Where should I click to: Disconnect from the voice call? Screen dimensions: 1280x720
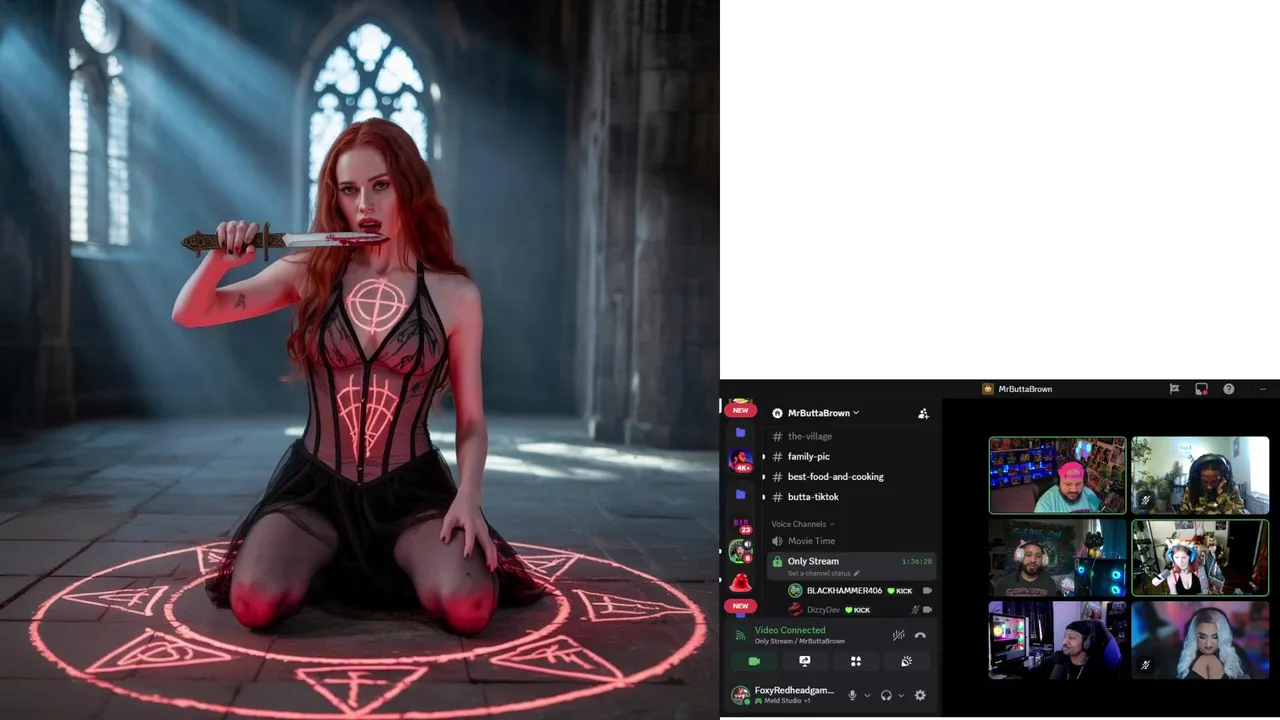coord(920,635)
